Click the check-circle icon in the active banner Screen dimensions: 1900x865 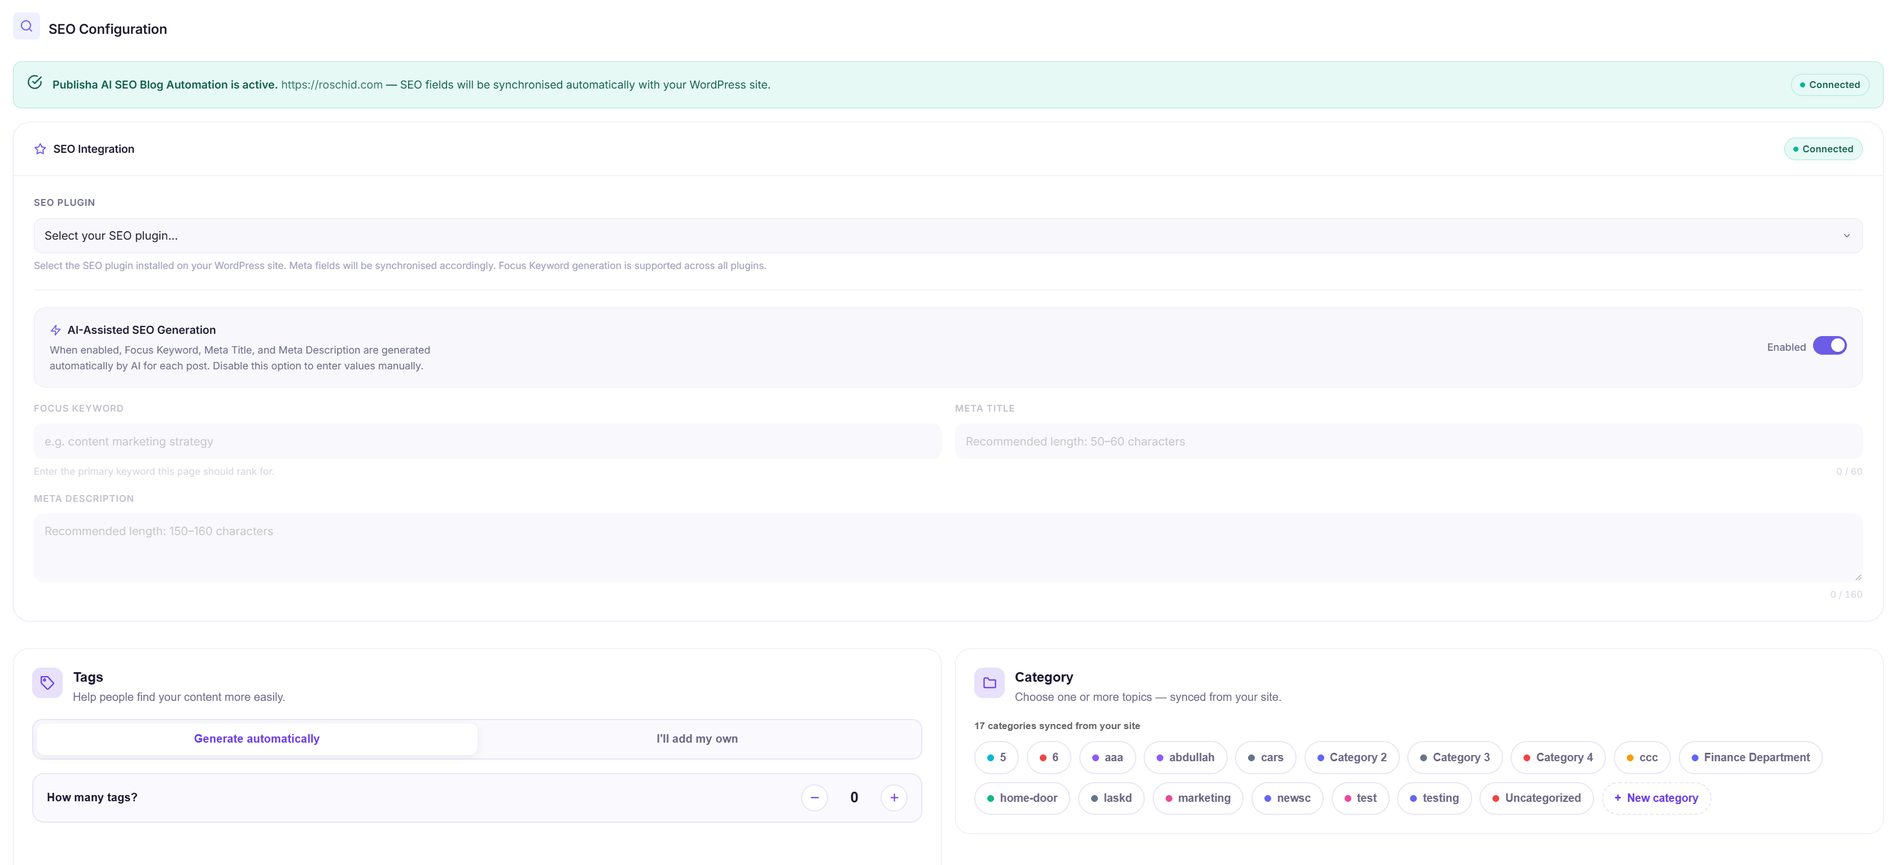point(35,83)
